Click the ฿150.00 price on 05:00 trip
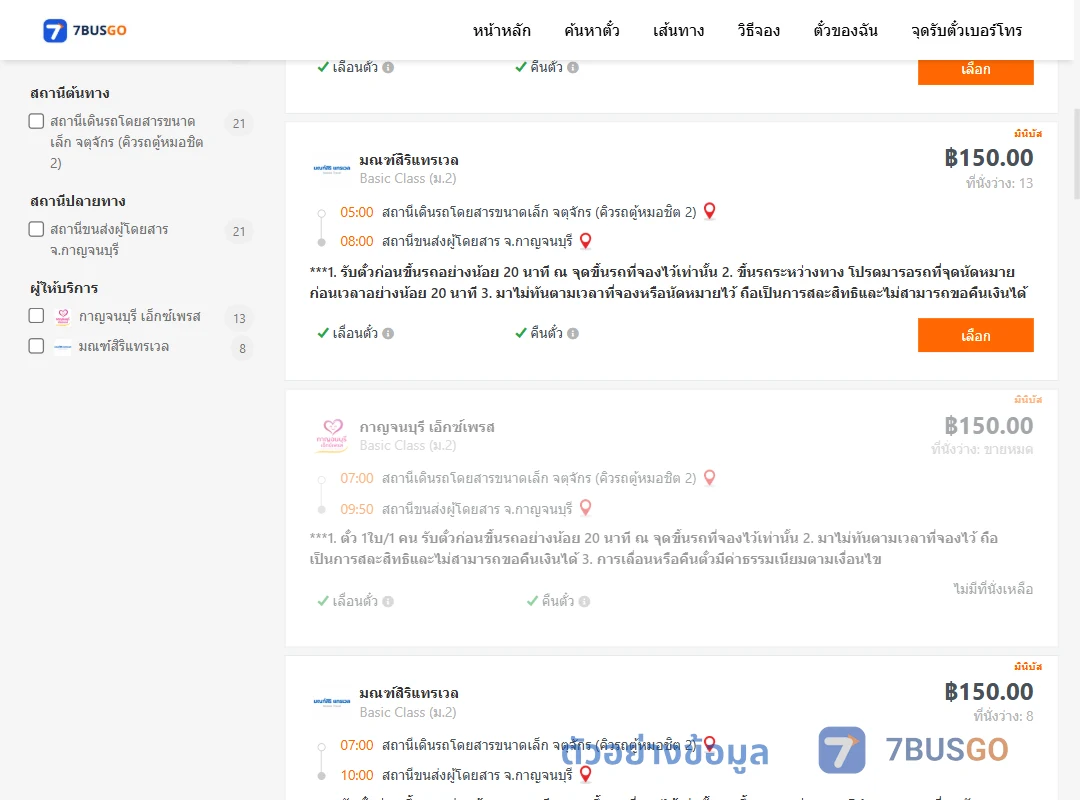The width and height of the screenshot is (1080, 800). (988, 158)
